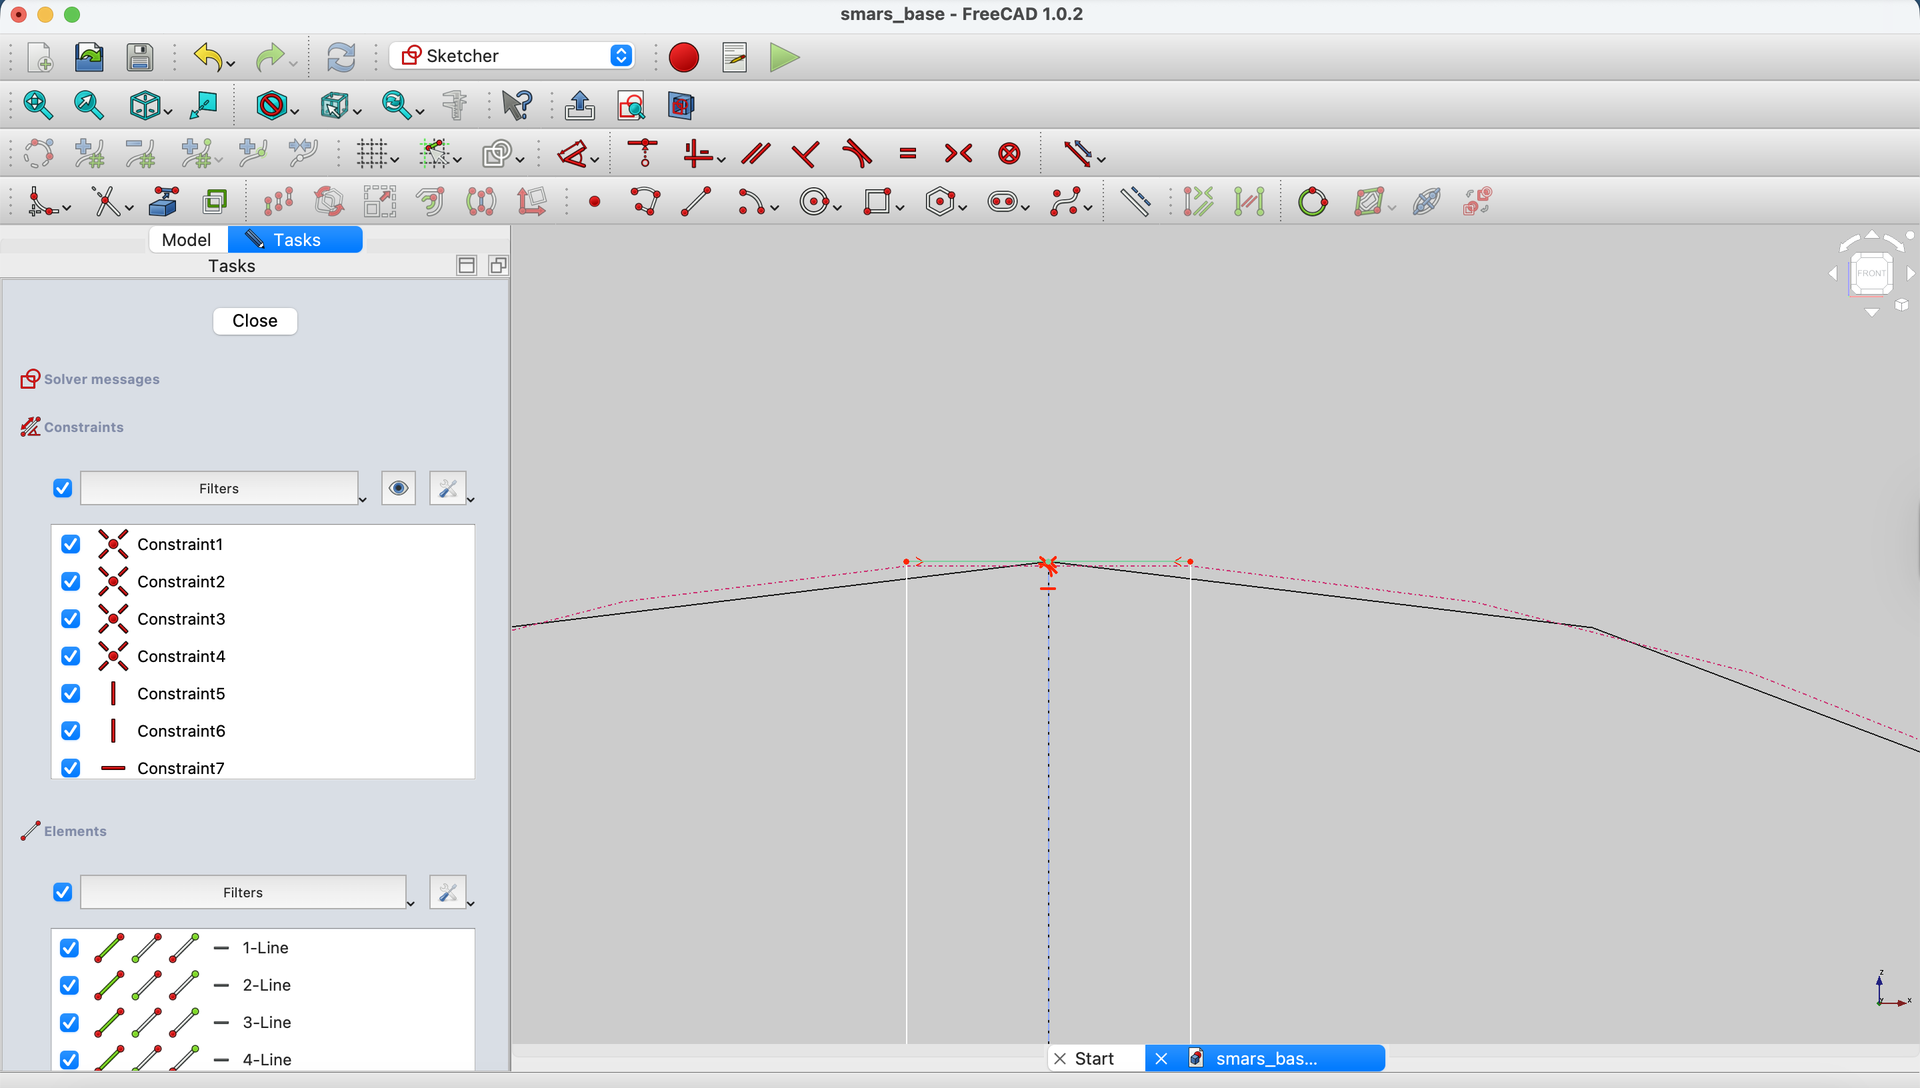Uncheck the Constraint6 checkbox

(70, 731)
